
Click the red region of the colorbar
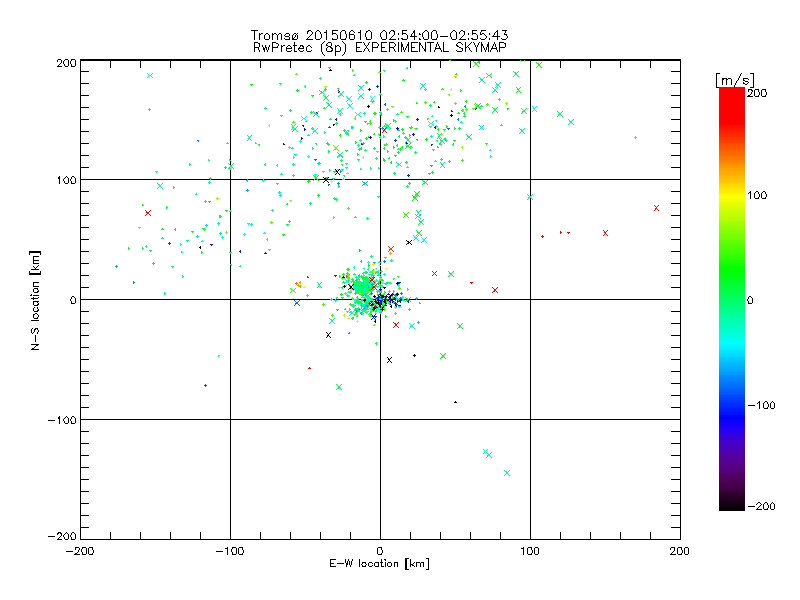coord(732,107)
